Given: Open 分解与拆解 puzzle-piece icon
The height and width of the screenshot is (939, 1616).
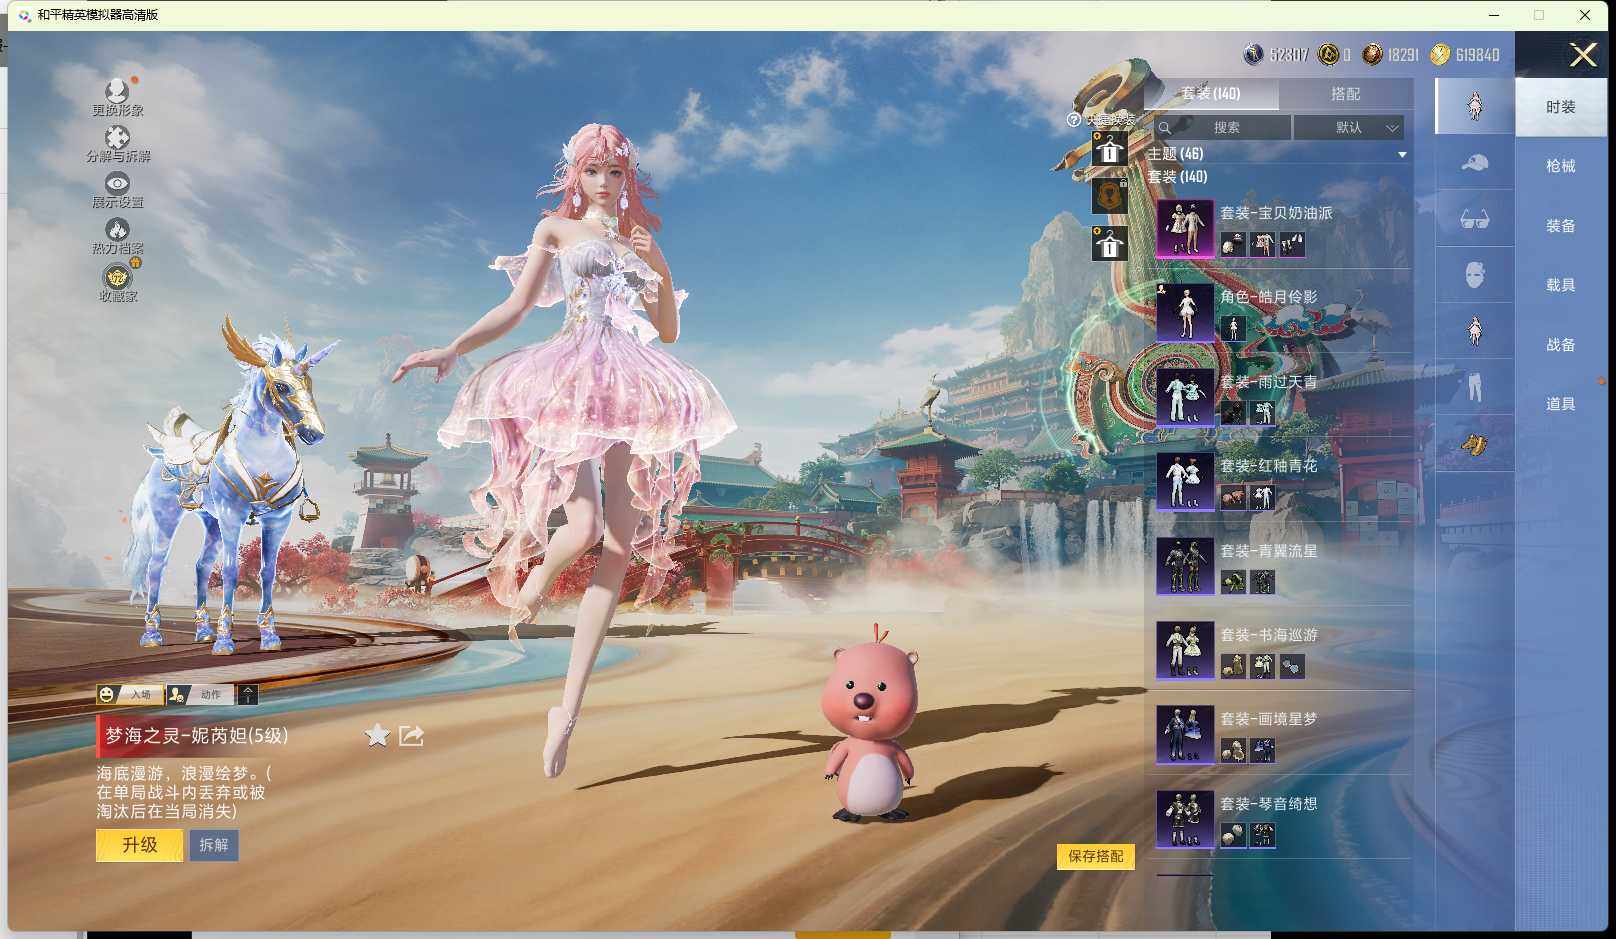Looking at the screenshot, I should tap(117, 139).
